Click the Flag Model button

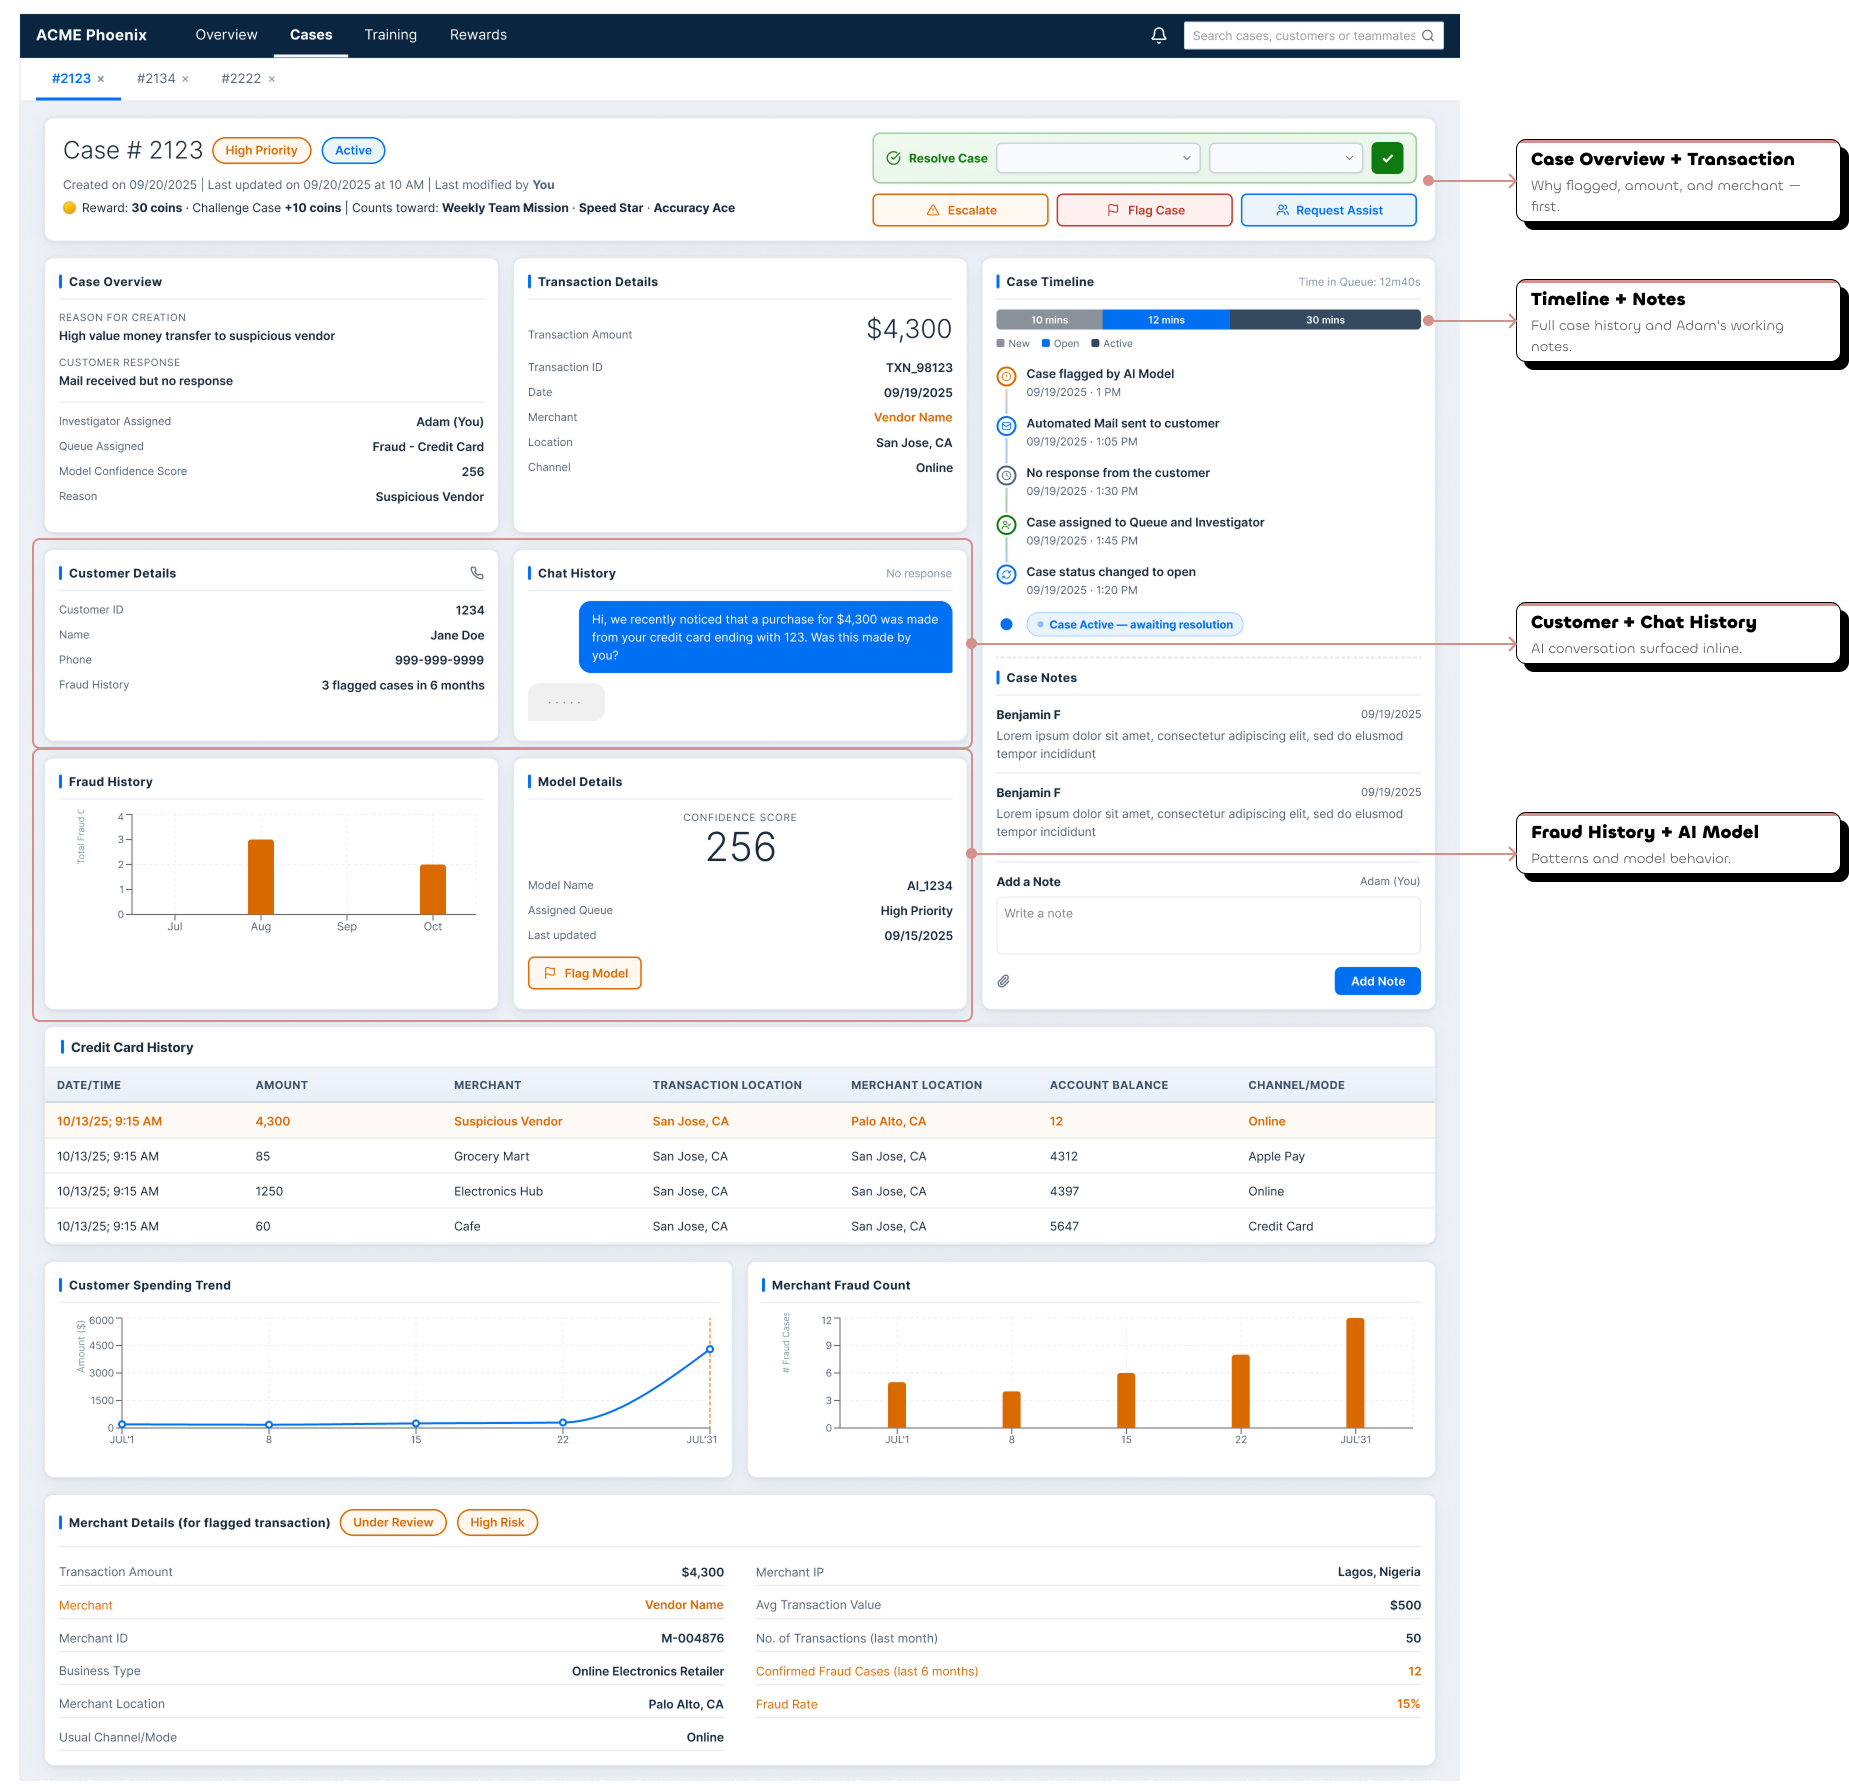[x=585, y=973]
